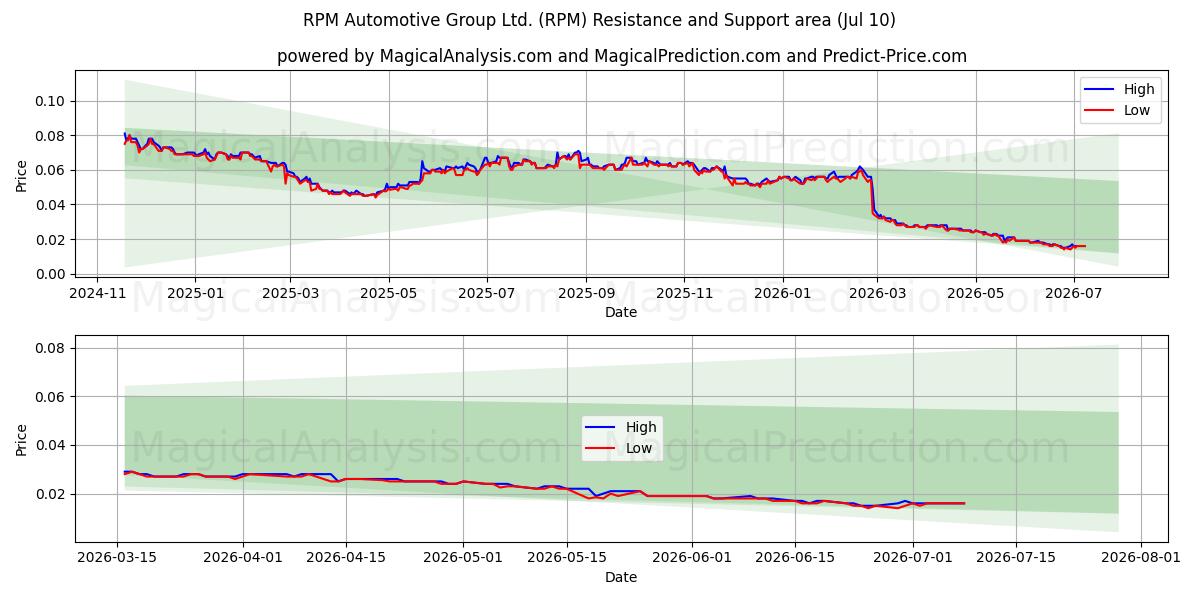
Task: Click the '2025-09' tick label on top chart
Action: coord(586,294)
